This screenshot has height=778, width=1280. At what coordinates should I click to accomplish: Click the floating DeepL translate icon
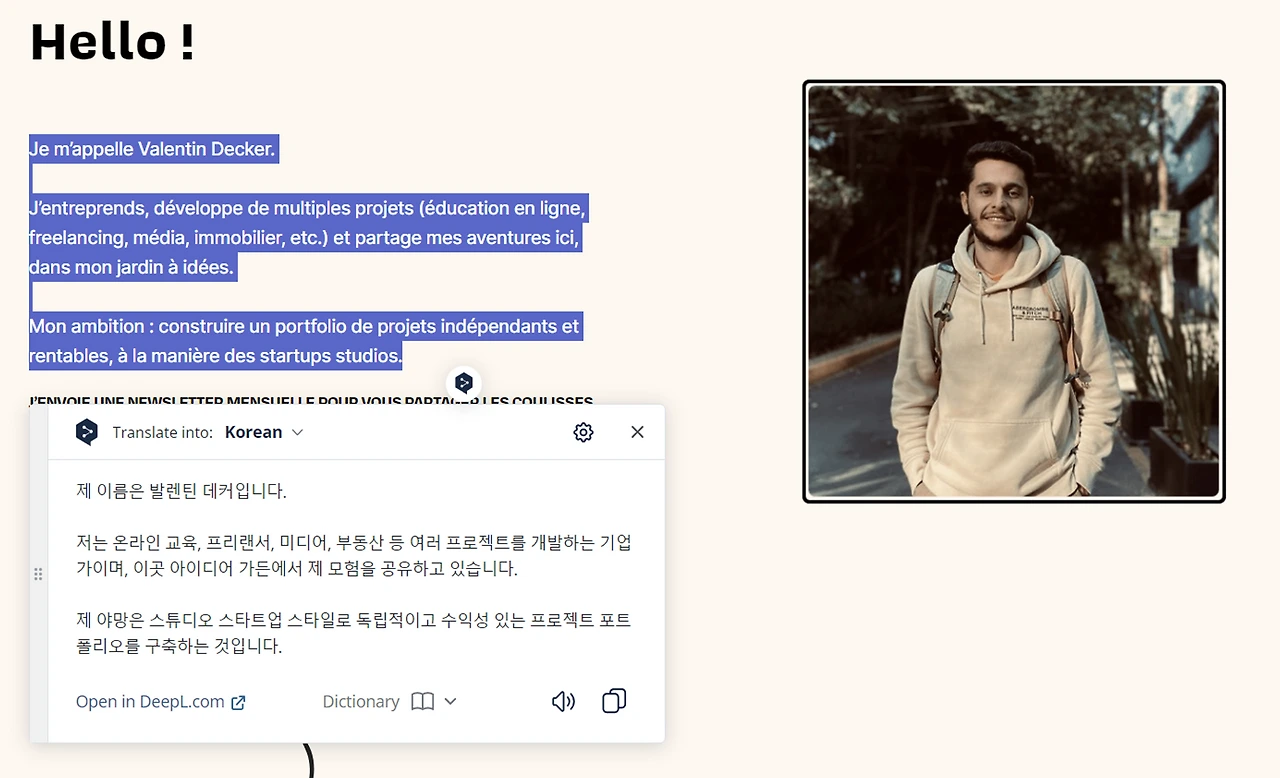pos(463,382)
